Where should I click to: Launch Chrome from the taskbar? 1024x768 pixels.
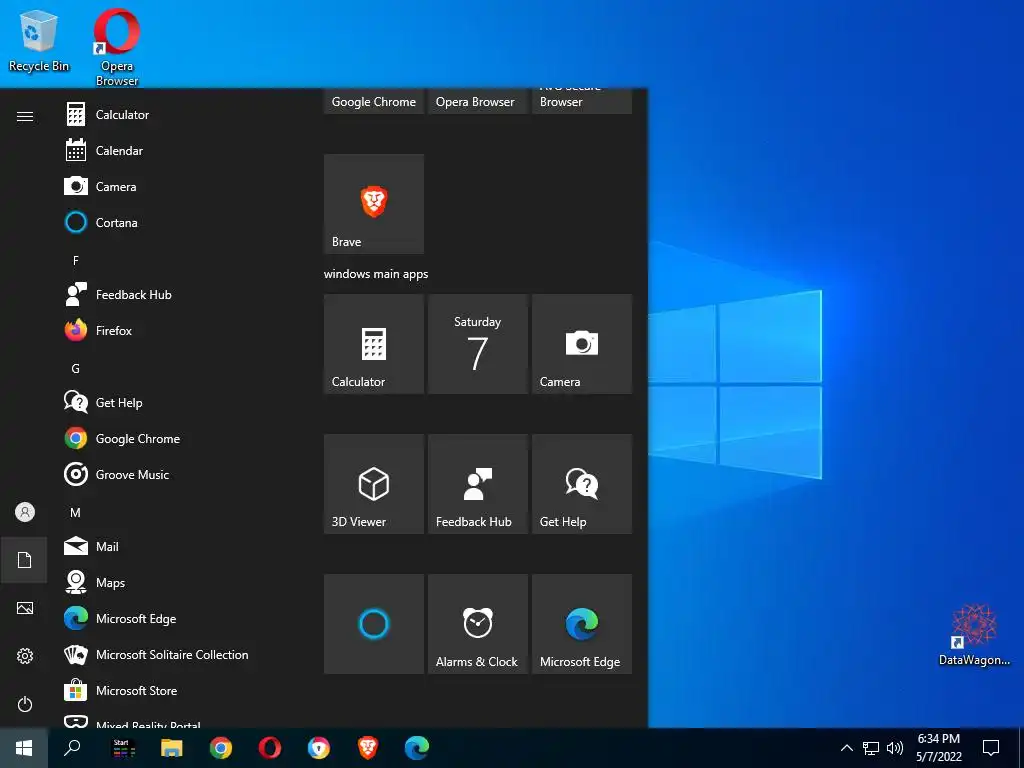(x=221, y=748)
